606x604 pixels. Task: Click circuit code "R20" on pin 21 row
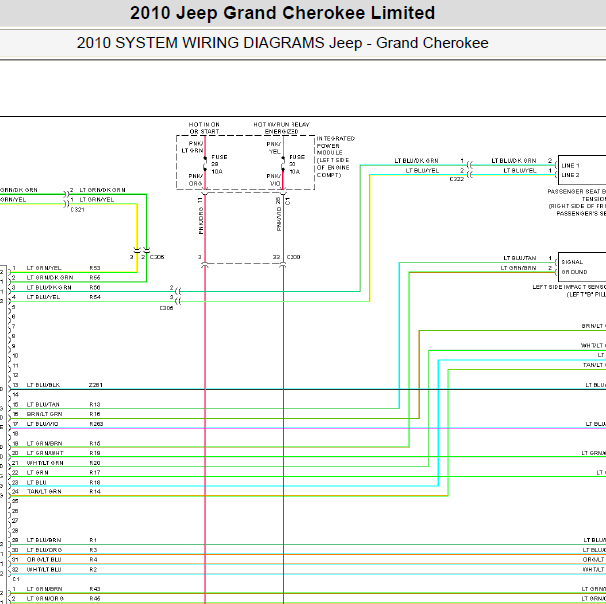pos(95,463)
